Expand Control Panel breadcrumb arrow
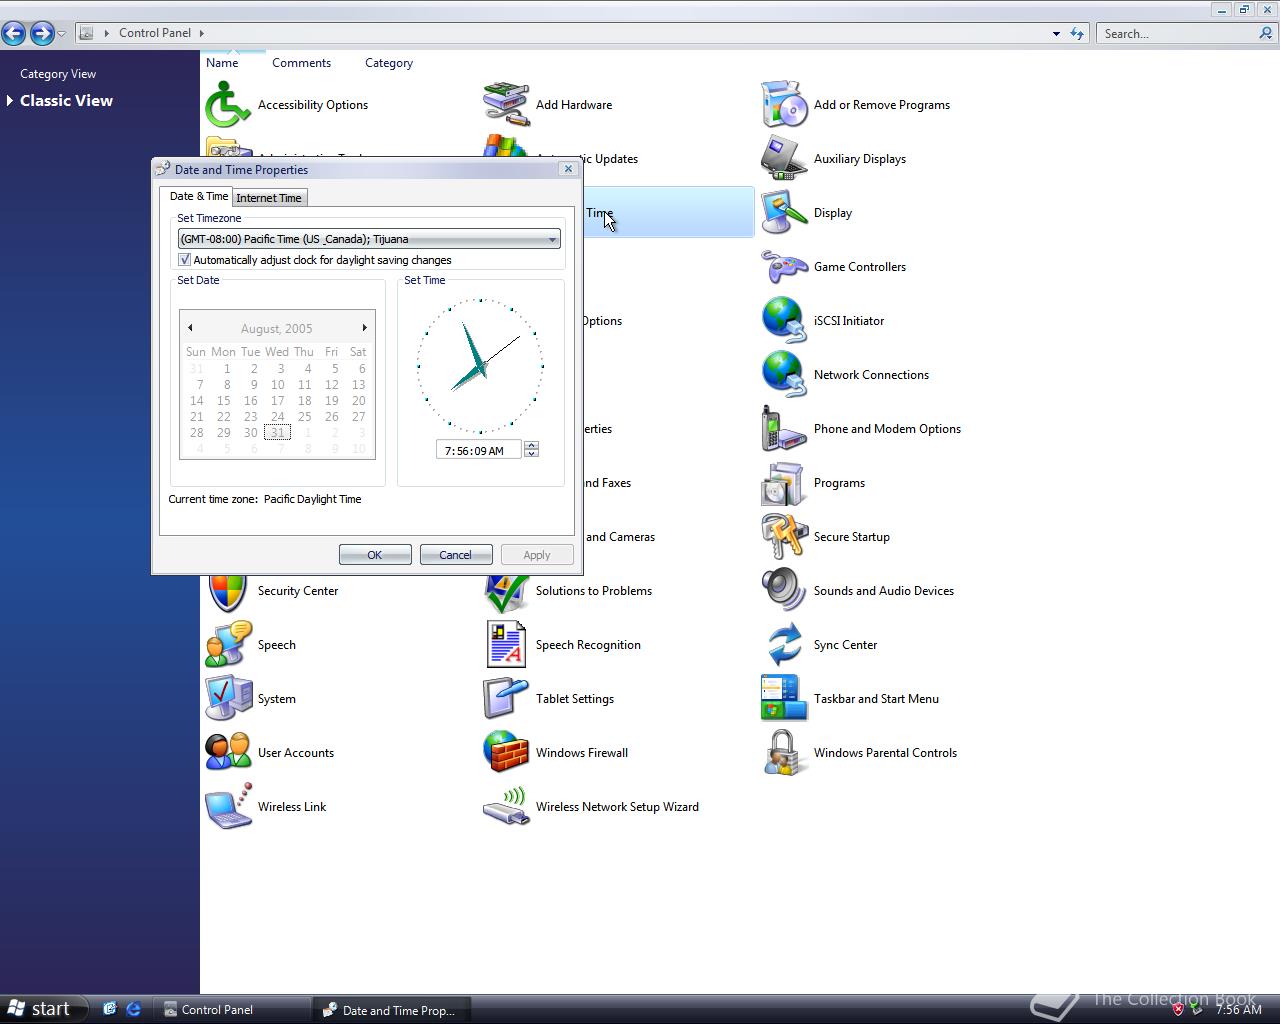This screenshot has width=1280, height=1024. pyautogui.click(x=201, y=33)
